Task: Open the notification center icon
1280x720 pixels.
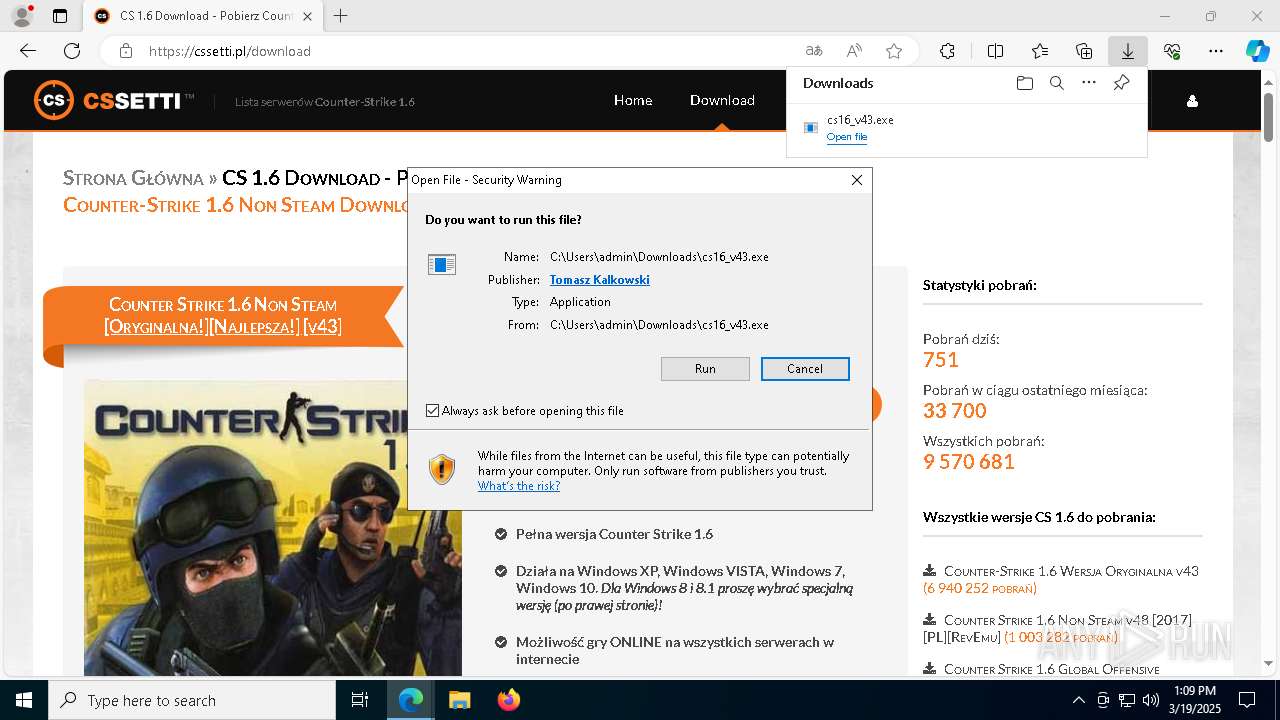Action: point(1247,700)
